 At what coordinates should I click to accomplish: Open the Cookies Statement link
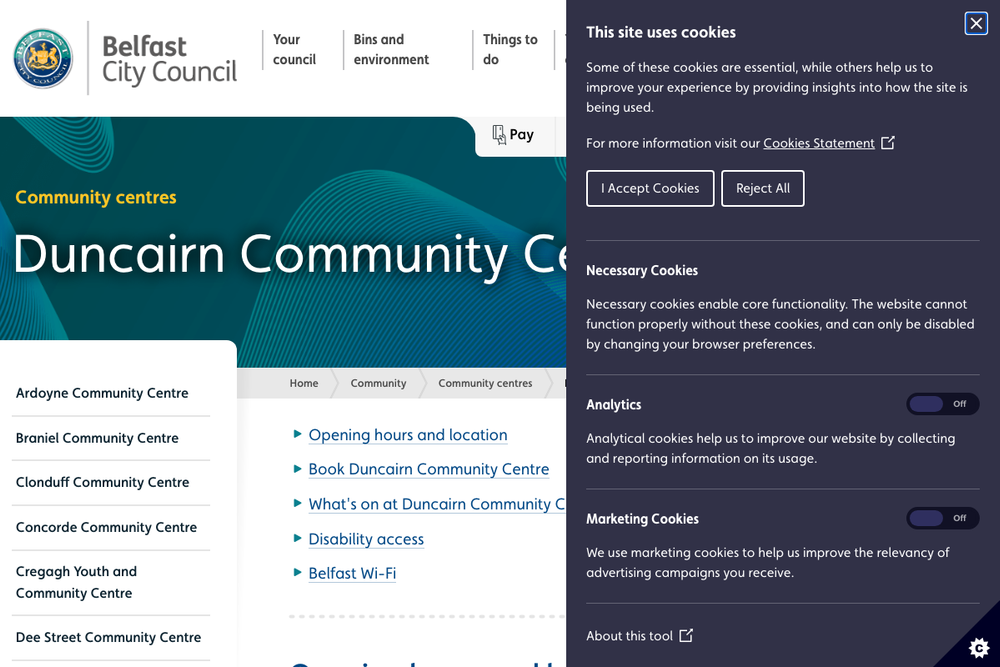[x=819, y=143]
